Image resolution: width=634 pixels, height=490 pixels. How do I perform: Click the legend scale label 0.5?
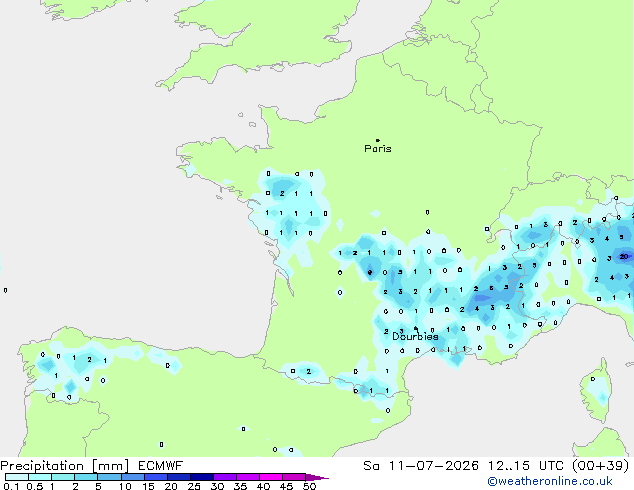[35, 486]
